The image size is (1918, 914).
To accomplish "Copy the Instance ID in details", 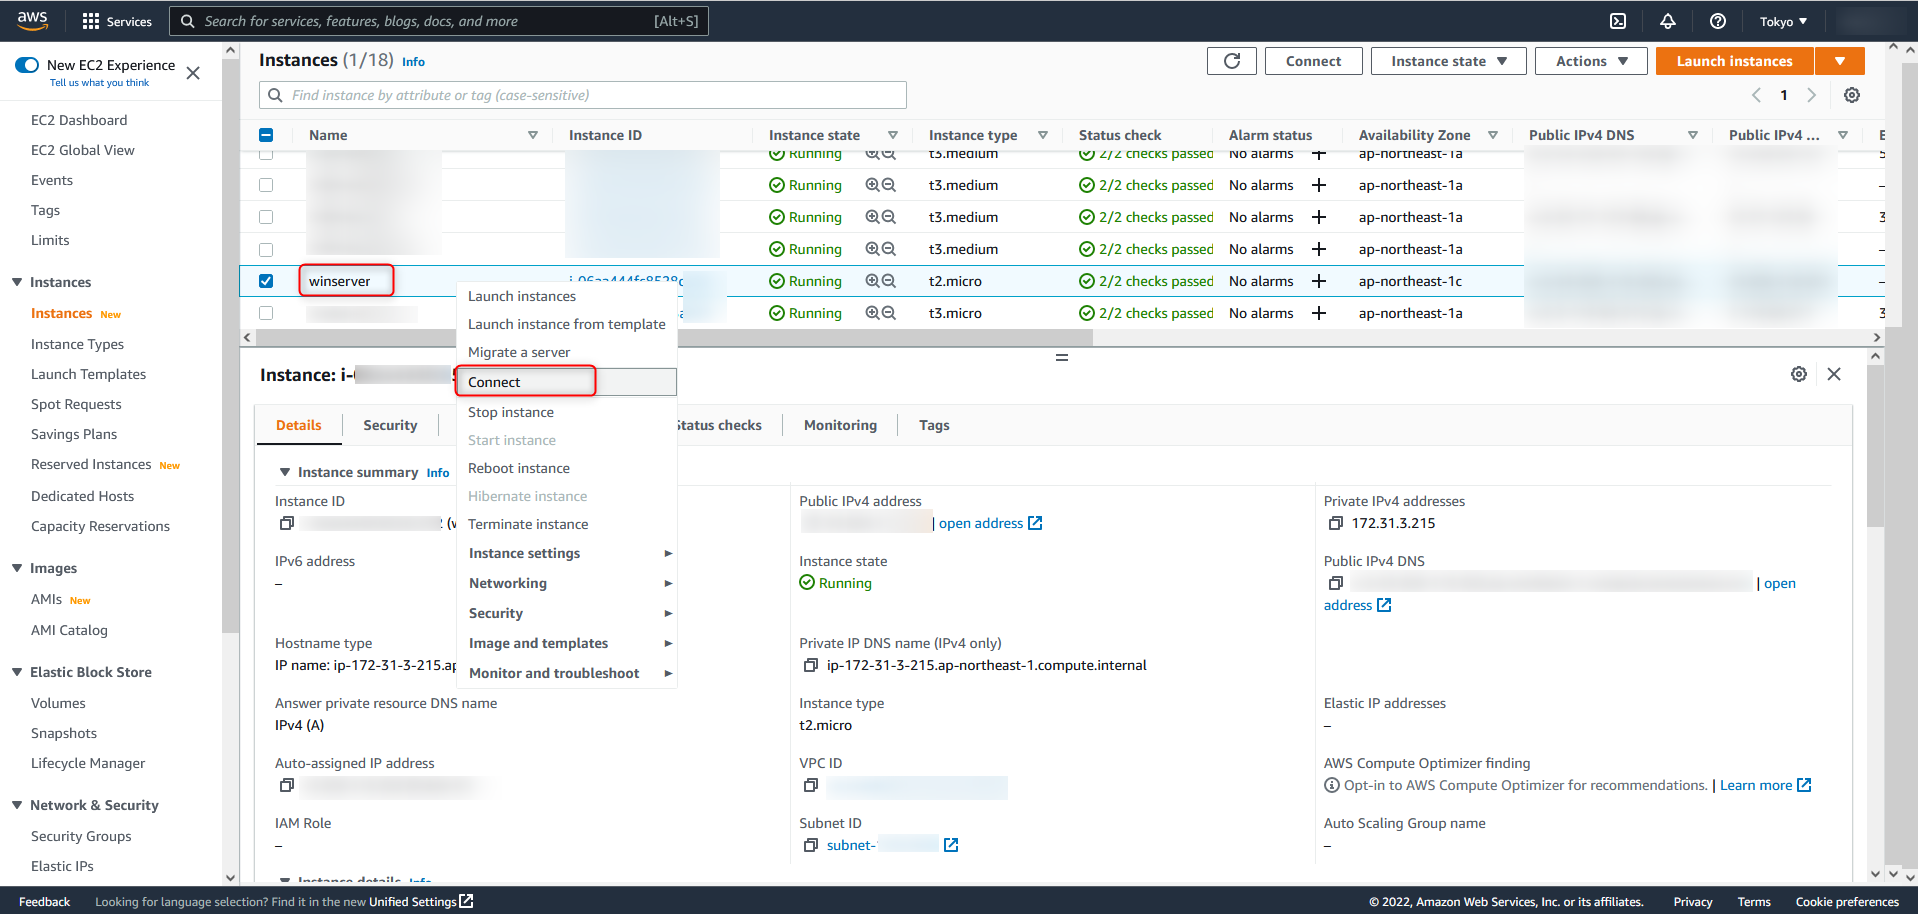I will coord(286,523).
